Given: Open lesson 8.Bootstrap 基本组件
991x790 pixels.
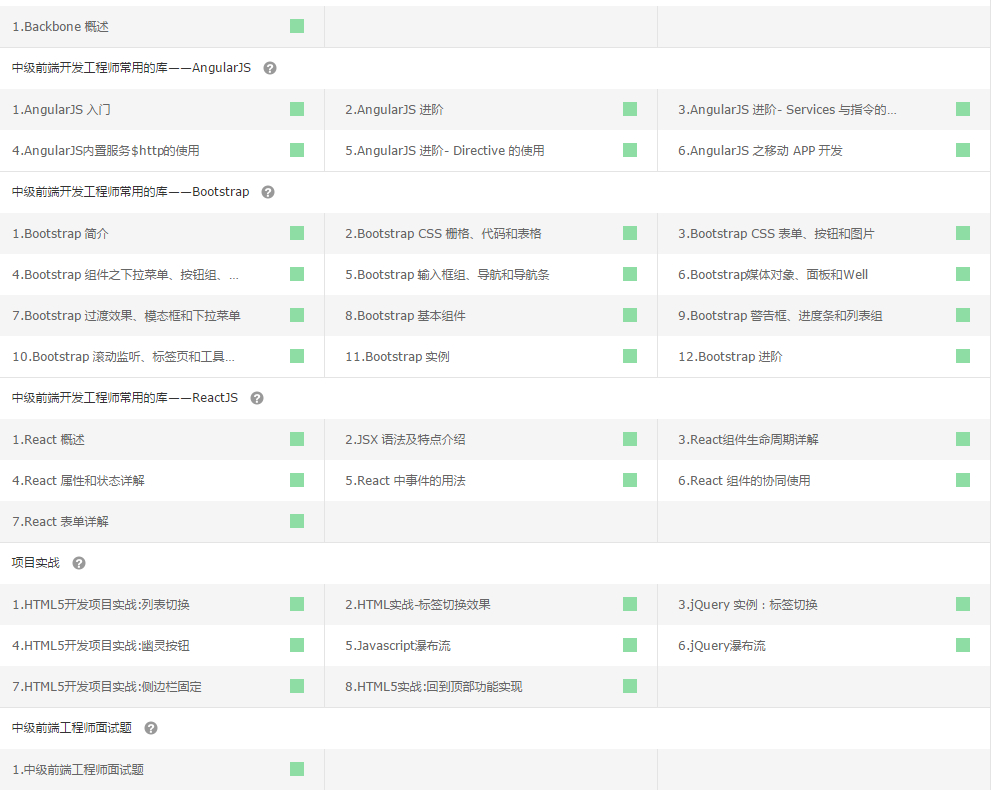Looking at the screenshot, I should click(405, 316).
